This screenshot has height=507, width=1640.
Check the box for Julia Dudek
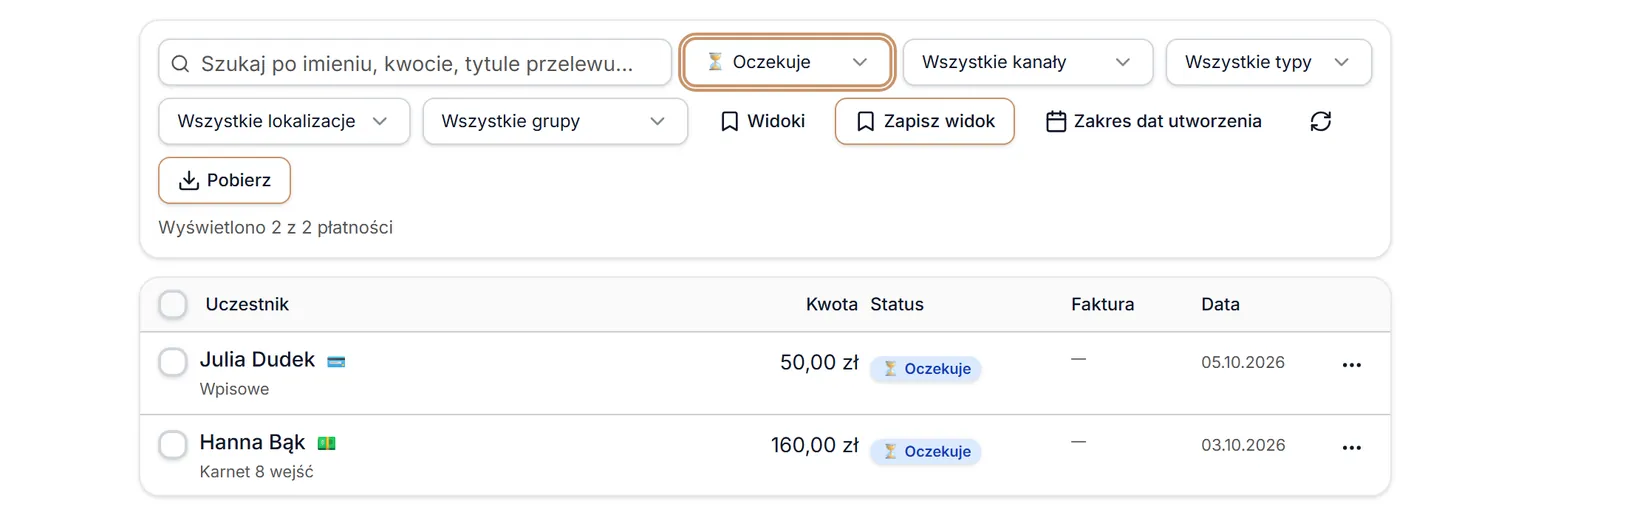click(173, 362)
